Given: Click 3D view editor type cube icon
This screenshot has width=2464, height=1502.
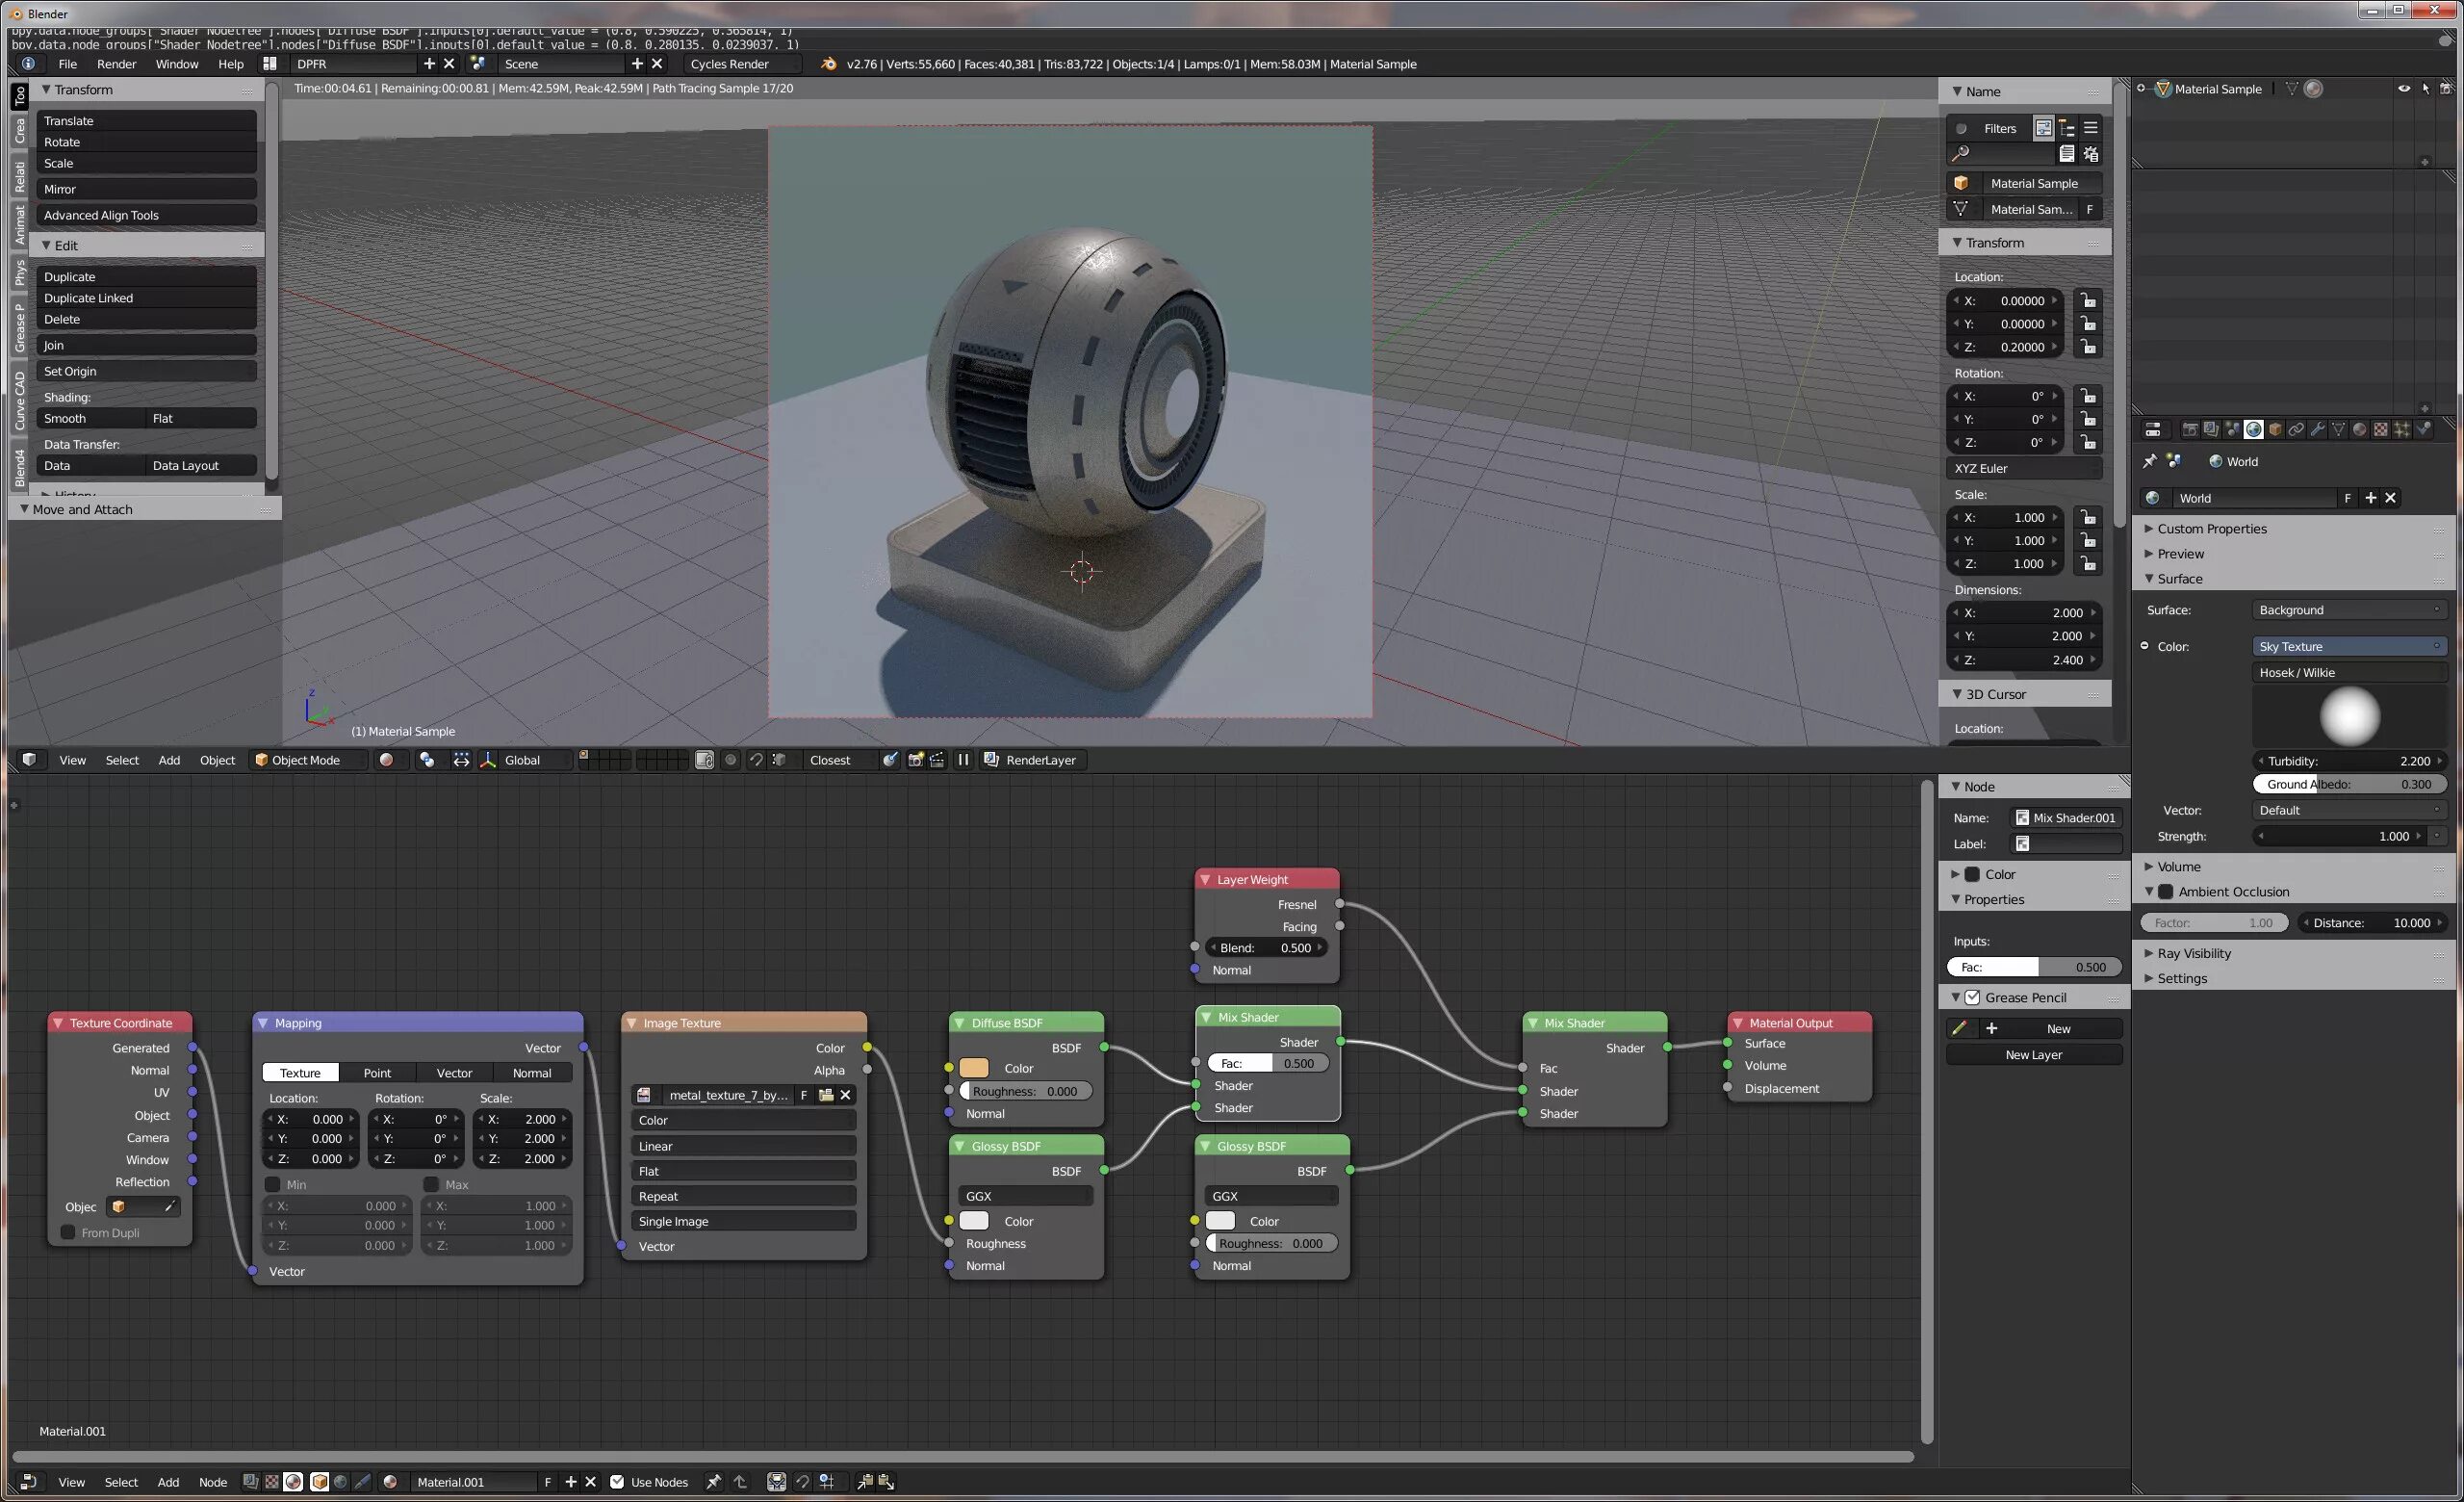Looking at the screenshot, I should [x=29, y=760].
